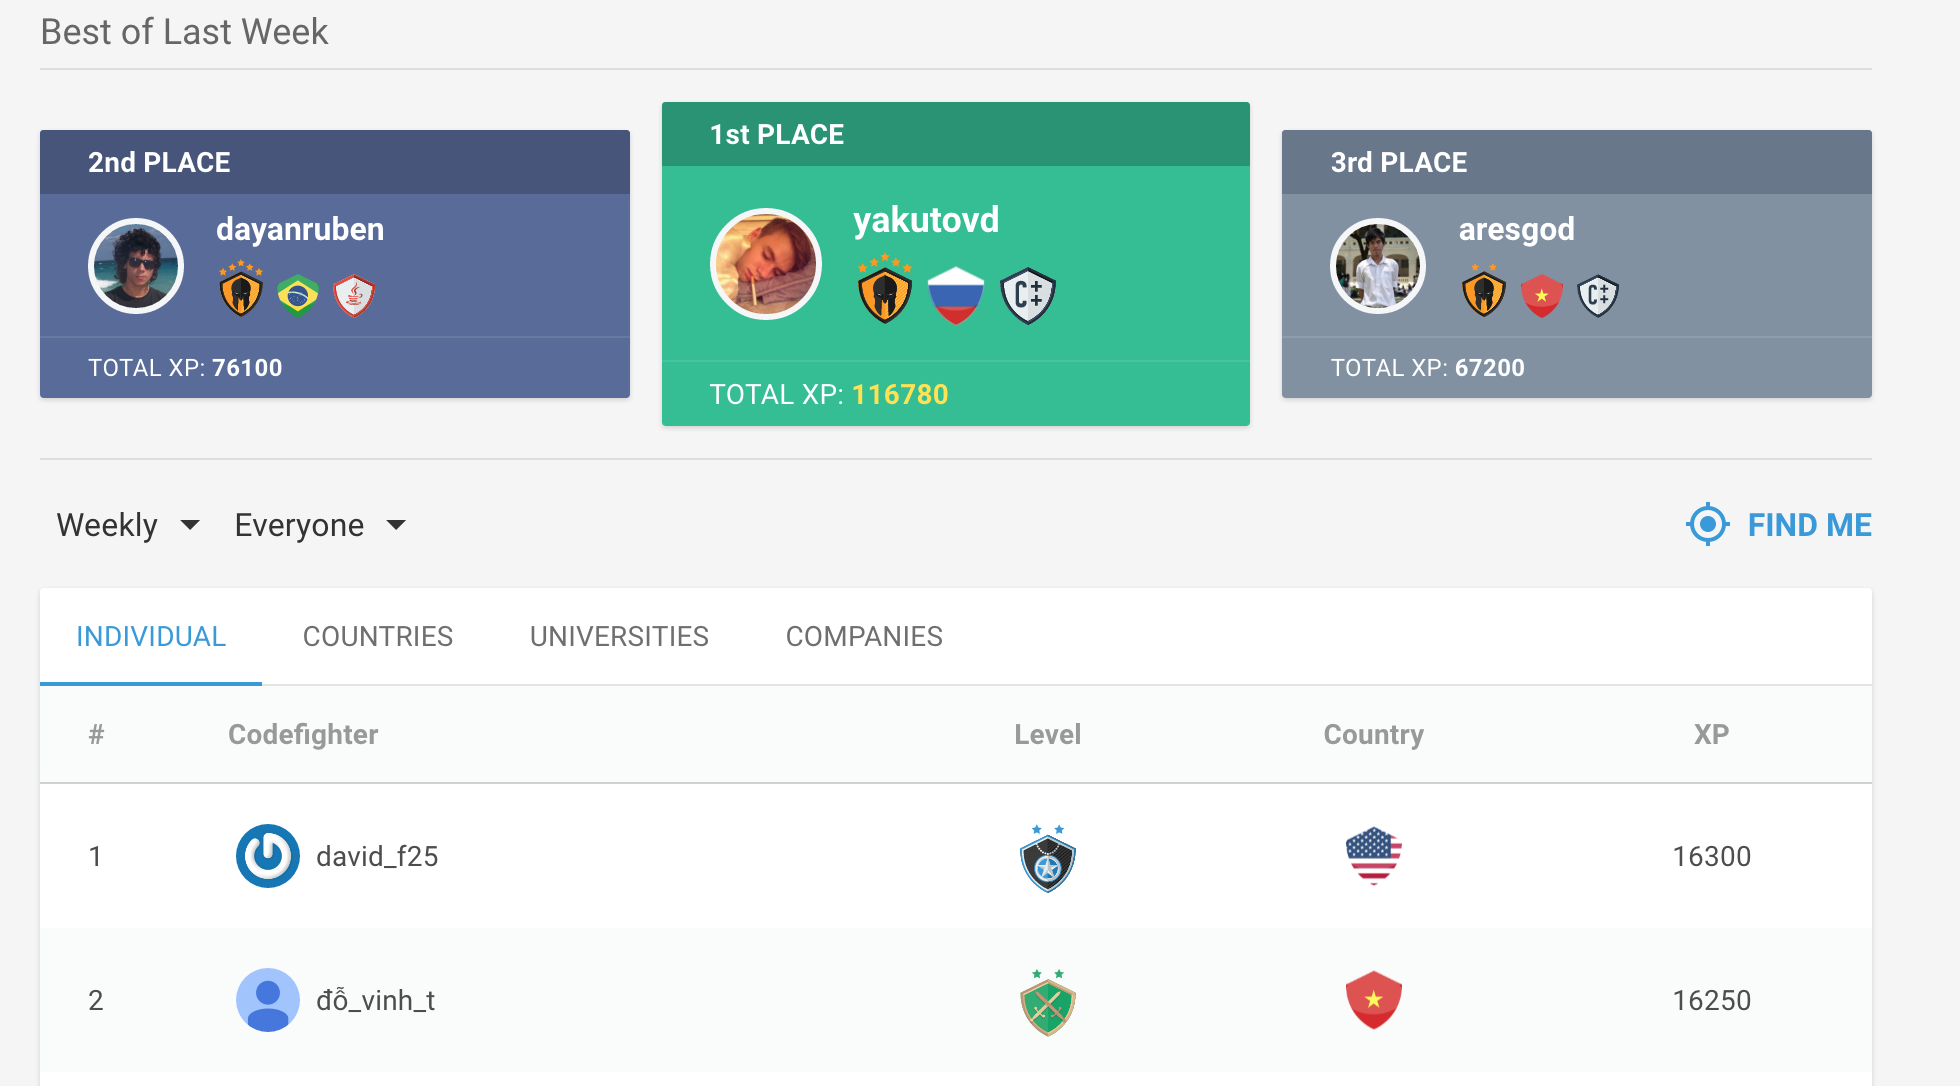Open the COMPANIES tab
This screenshot has height=1086, width=1960.
(x=864, y=637)
